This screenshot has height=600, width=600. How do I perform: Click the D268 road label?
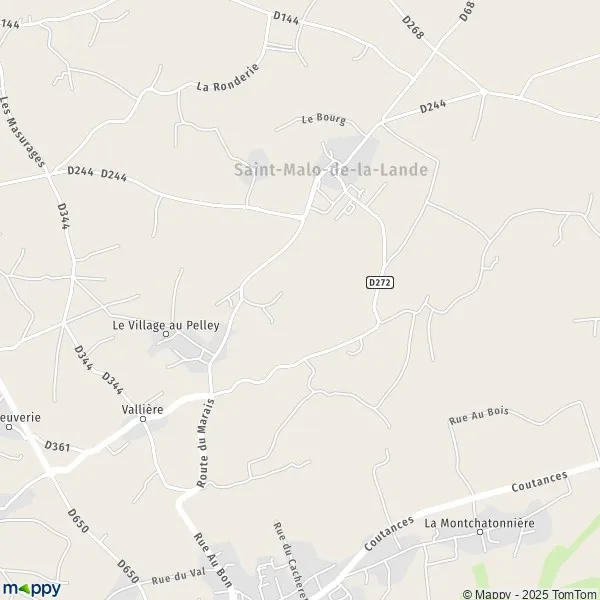[413, 27]
